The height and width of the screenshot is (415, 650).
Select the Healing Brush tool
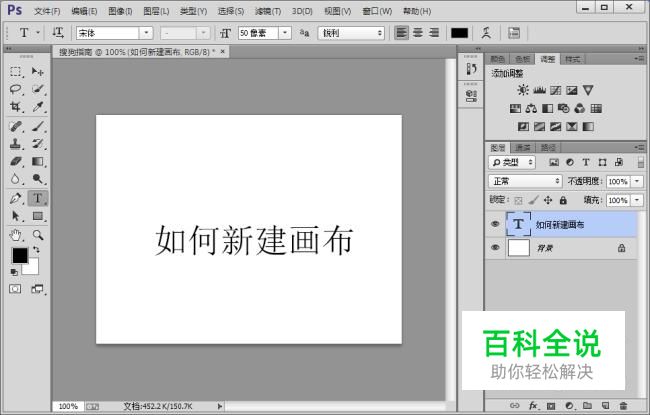[x=16, y=126]
